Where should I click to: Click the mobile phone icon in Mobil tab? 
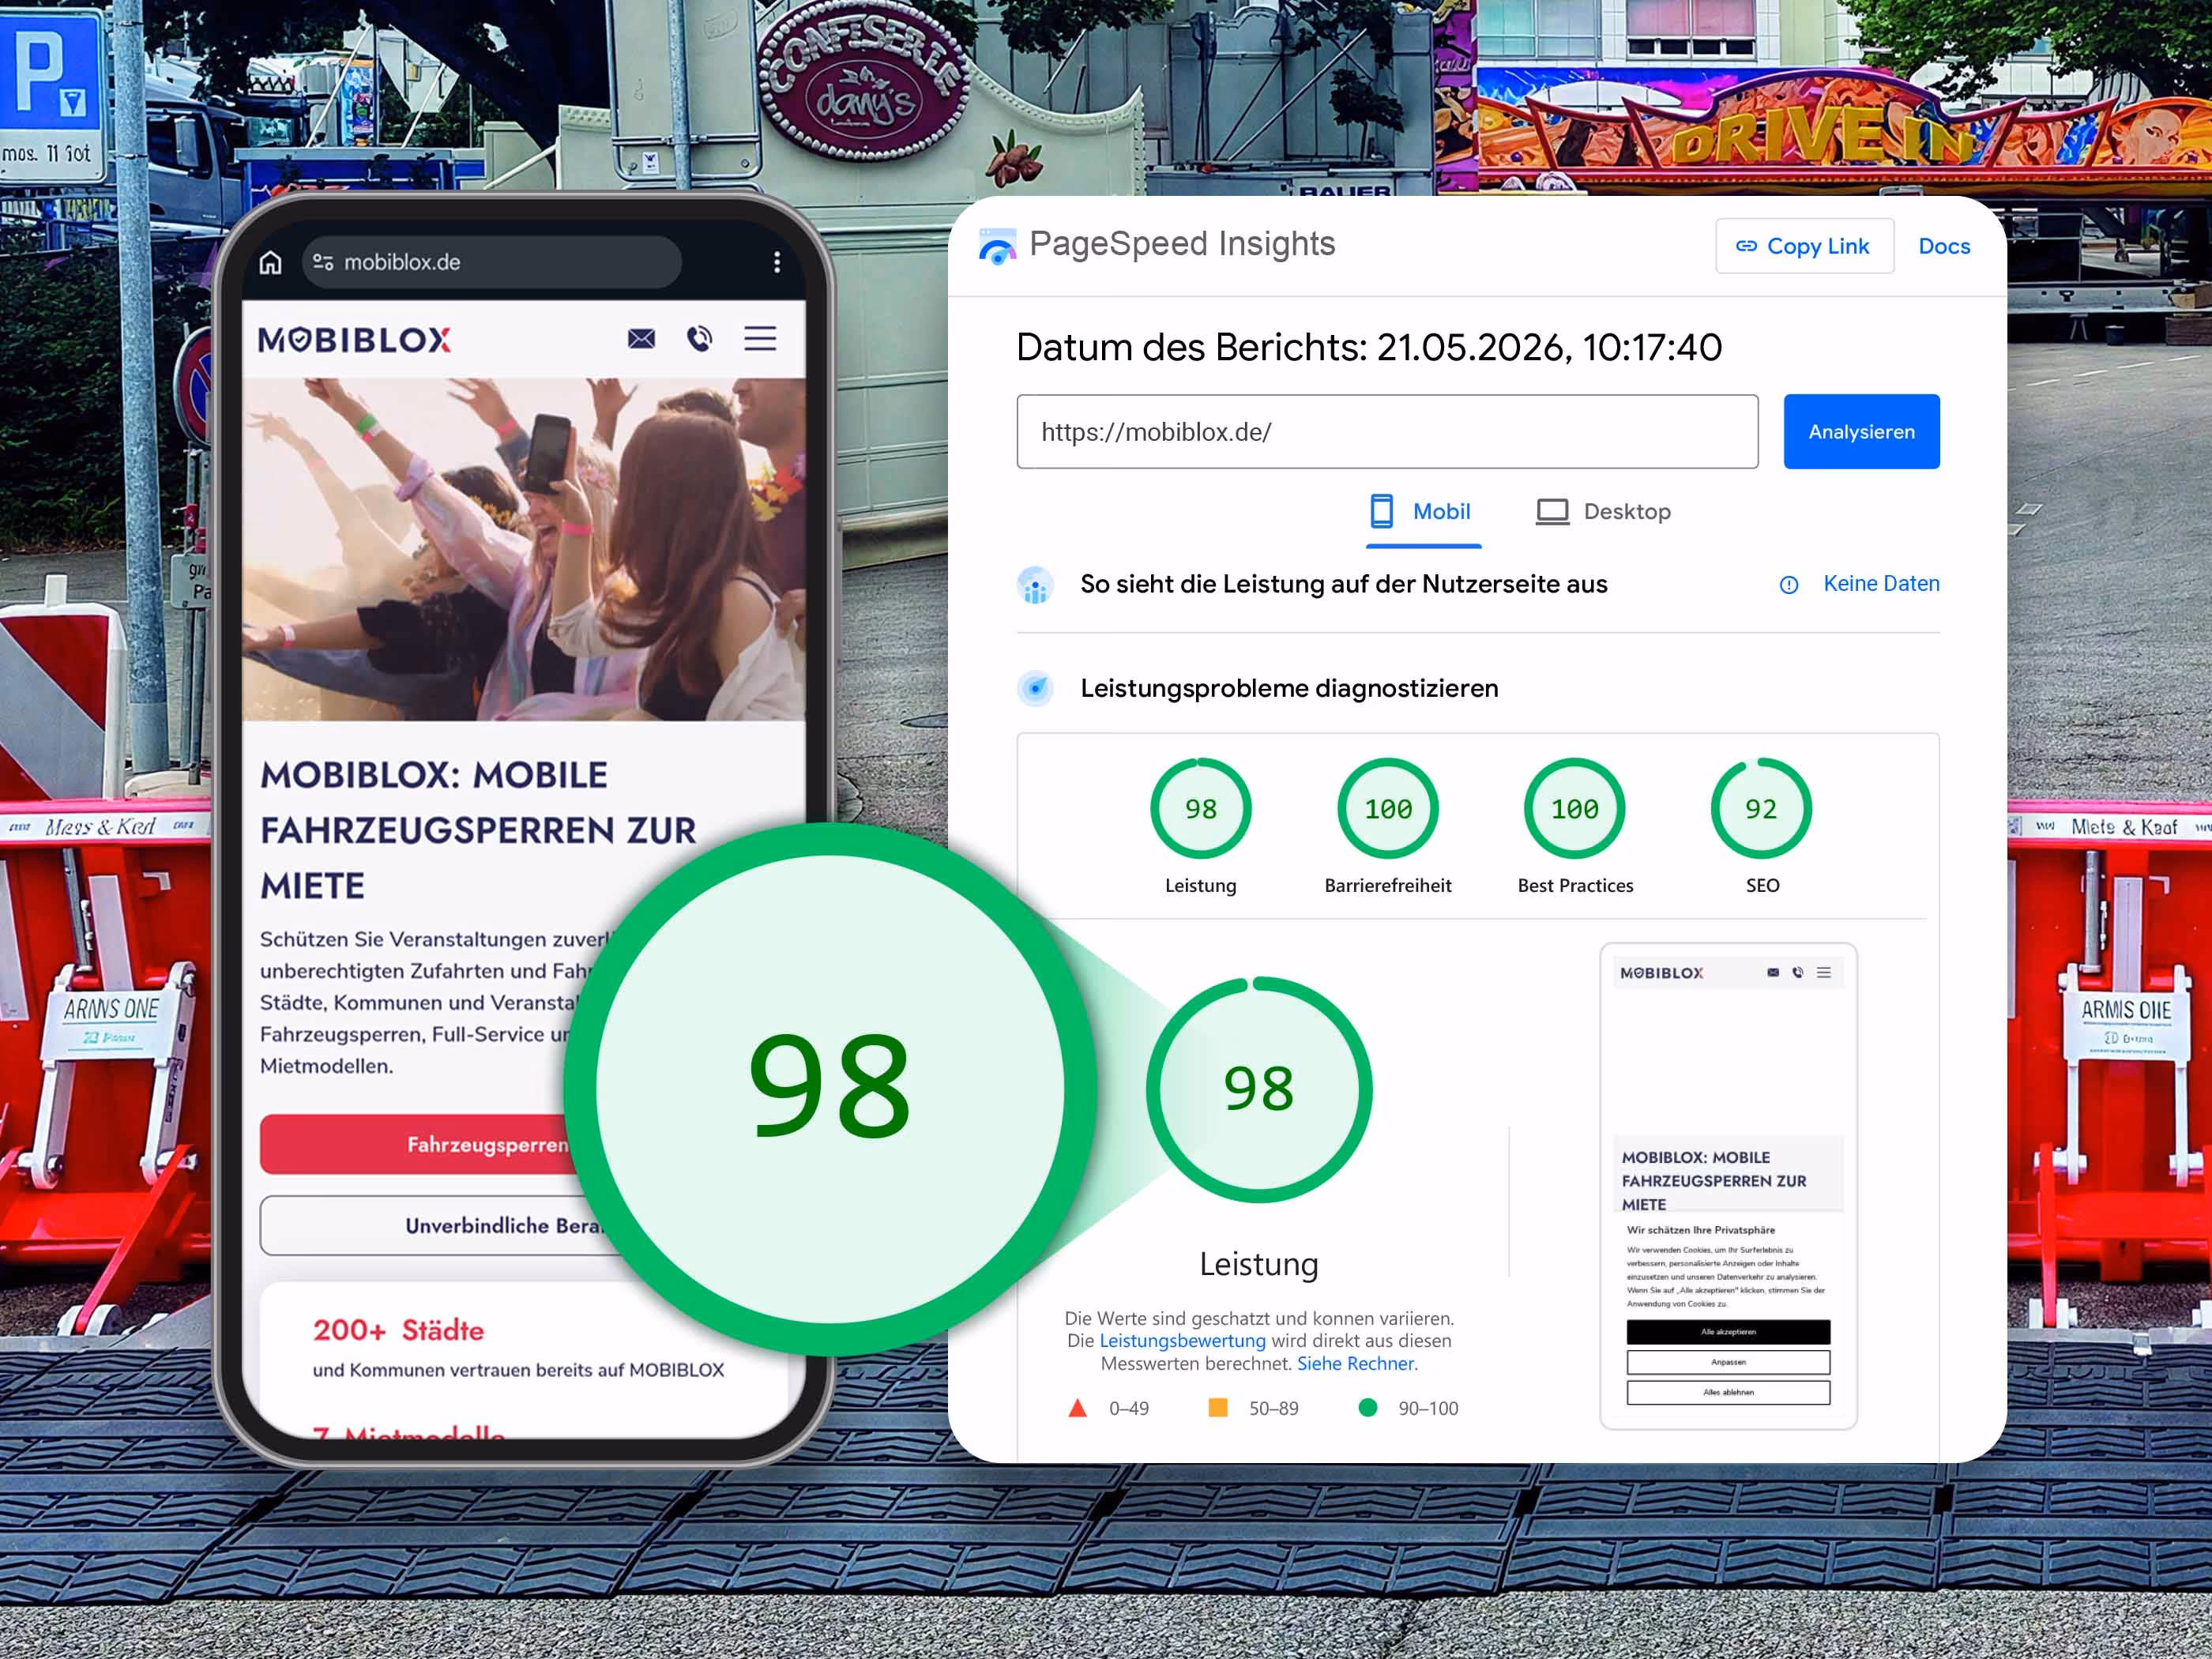(1381, 511)
